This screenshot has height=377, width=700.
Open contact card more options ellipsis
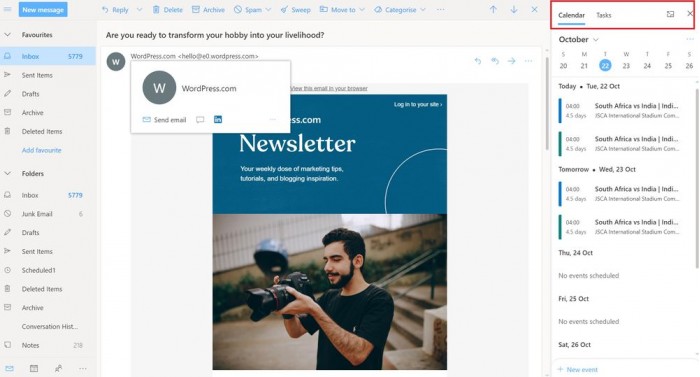(x=273, y=119)
